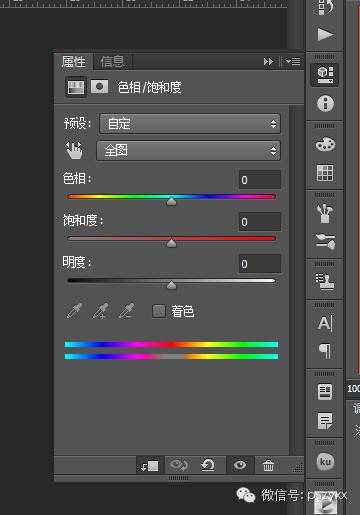Switch to the 信息 tab
This screenshot has width=360, height=515.
[112, 62]
